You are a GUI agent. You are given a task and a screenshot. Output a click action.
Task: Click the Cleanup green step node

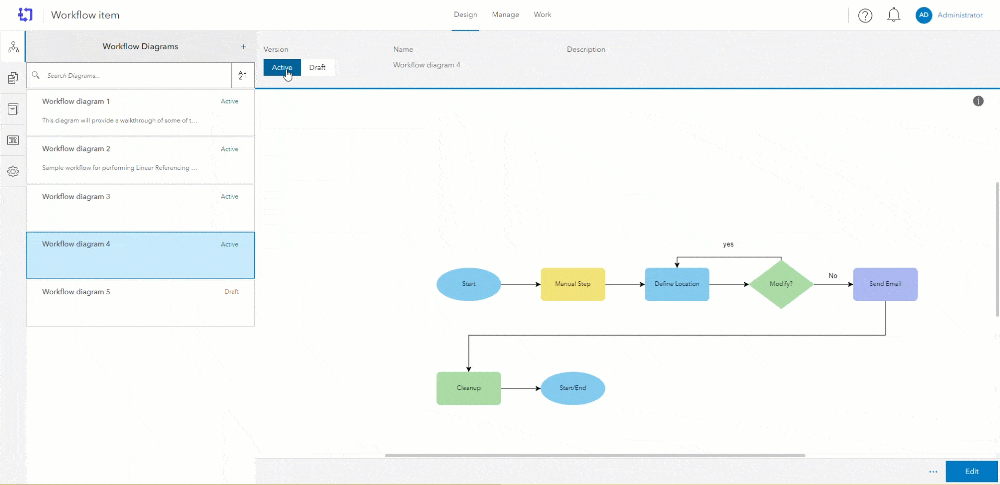[x=469, y=388]
